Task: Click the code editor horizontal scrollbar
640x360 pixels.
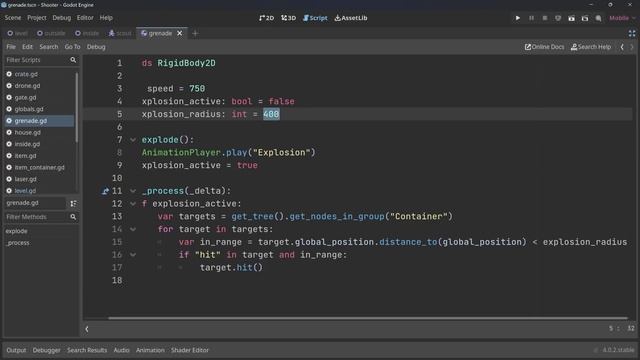Action: click(367, 318)
